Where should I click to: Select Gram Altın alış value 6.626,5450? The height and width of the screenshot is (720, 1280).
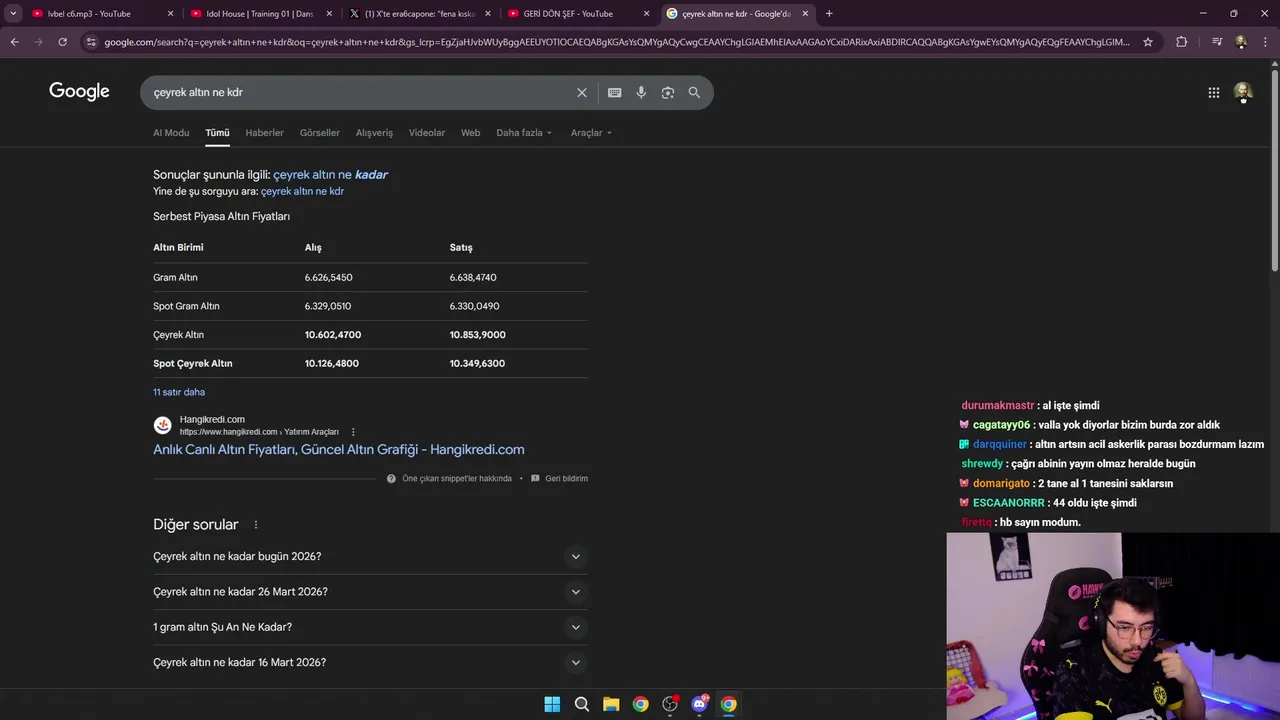point(328,277)
